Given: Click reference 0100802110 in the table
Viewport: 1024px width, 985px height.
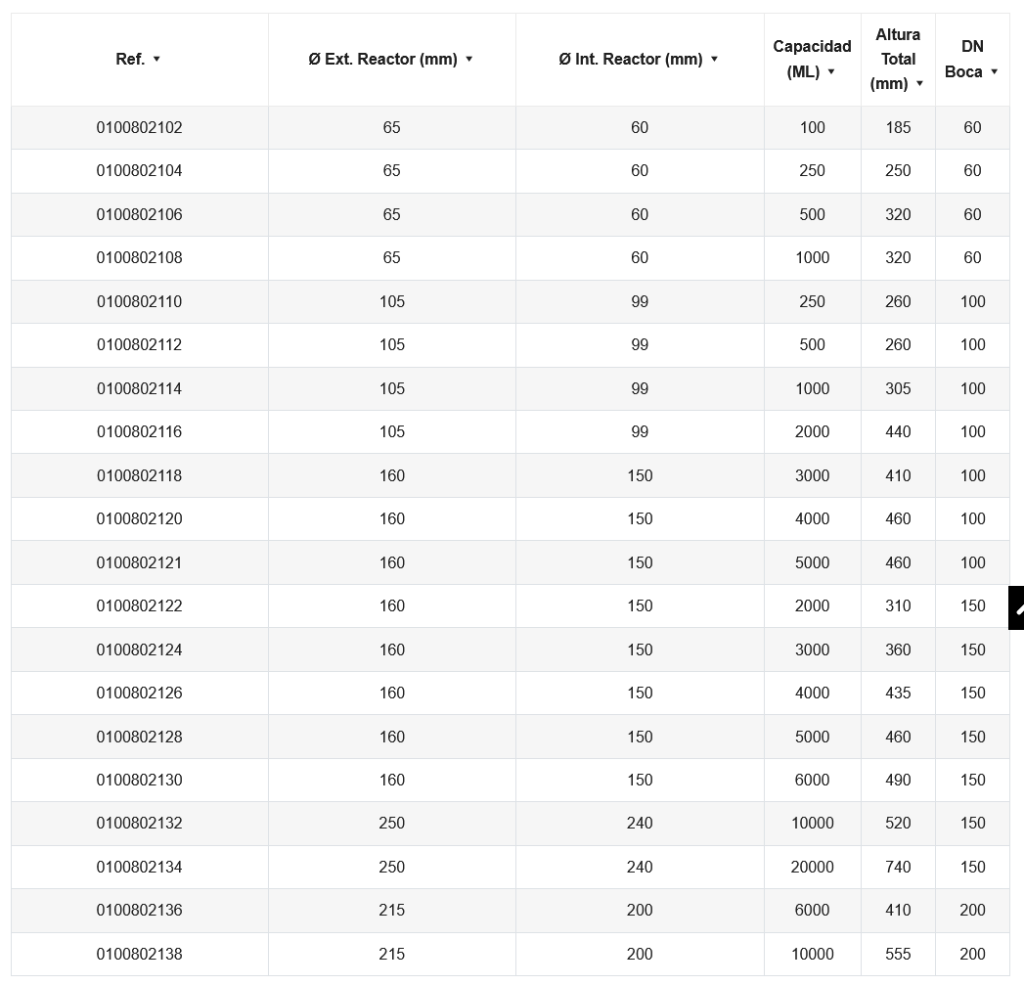Looking at the screenshot, I should coord(139,302).
